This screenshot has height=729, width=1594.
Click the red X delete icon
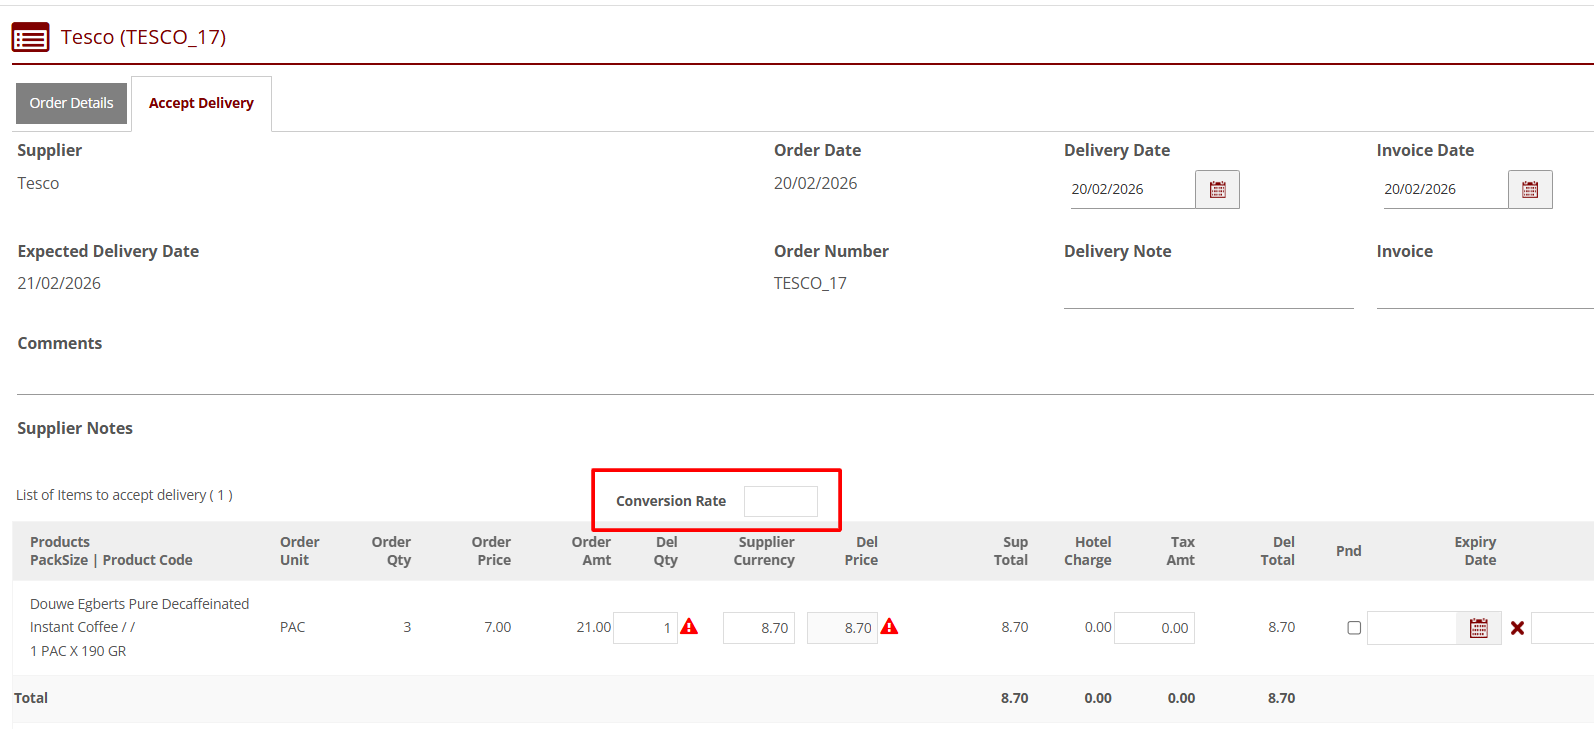click(x=1517, y=628)
